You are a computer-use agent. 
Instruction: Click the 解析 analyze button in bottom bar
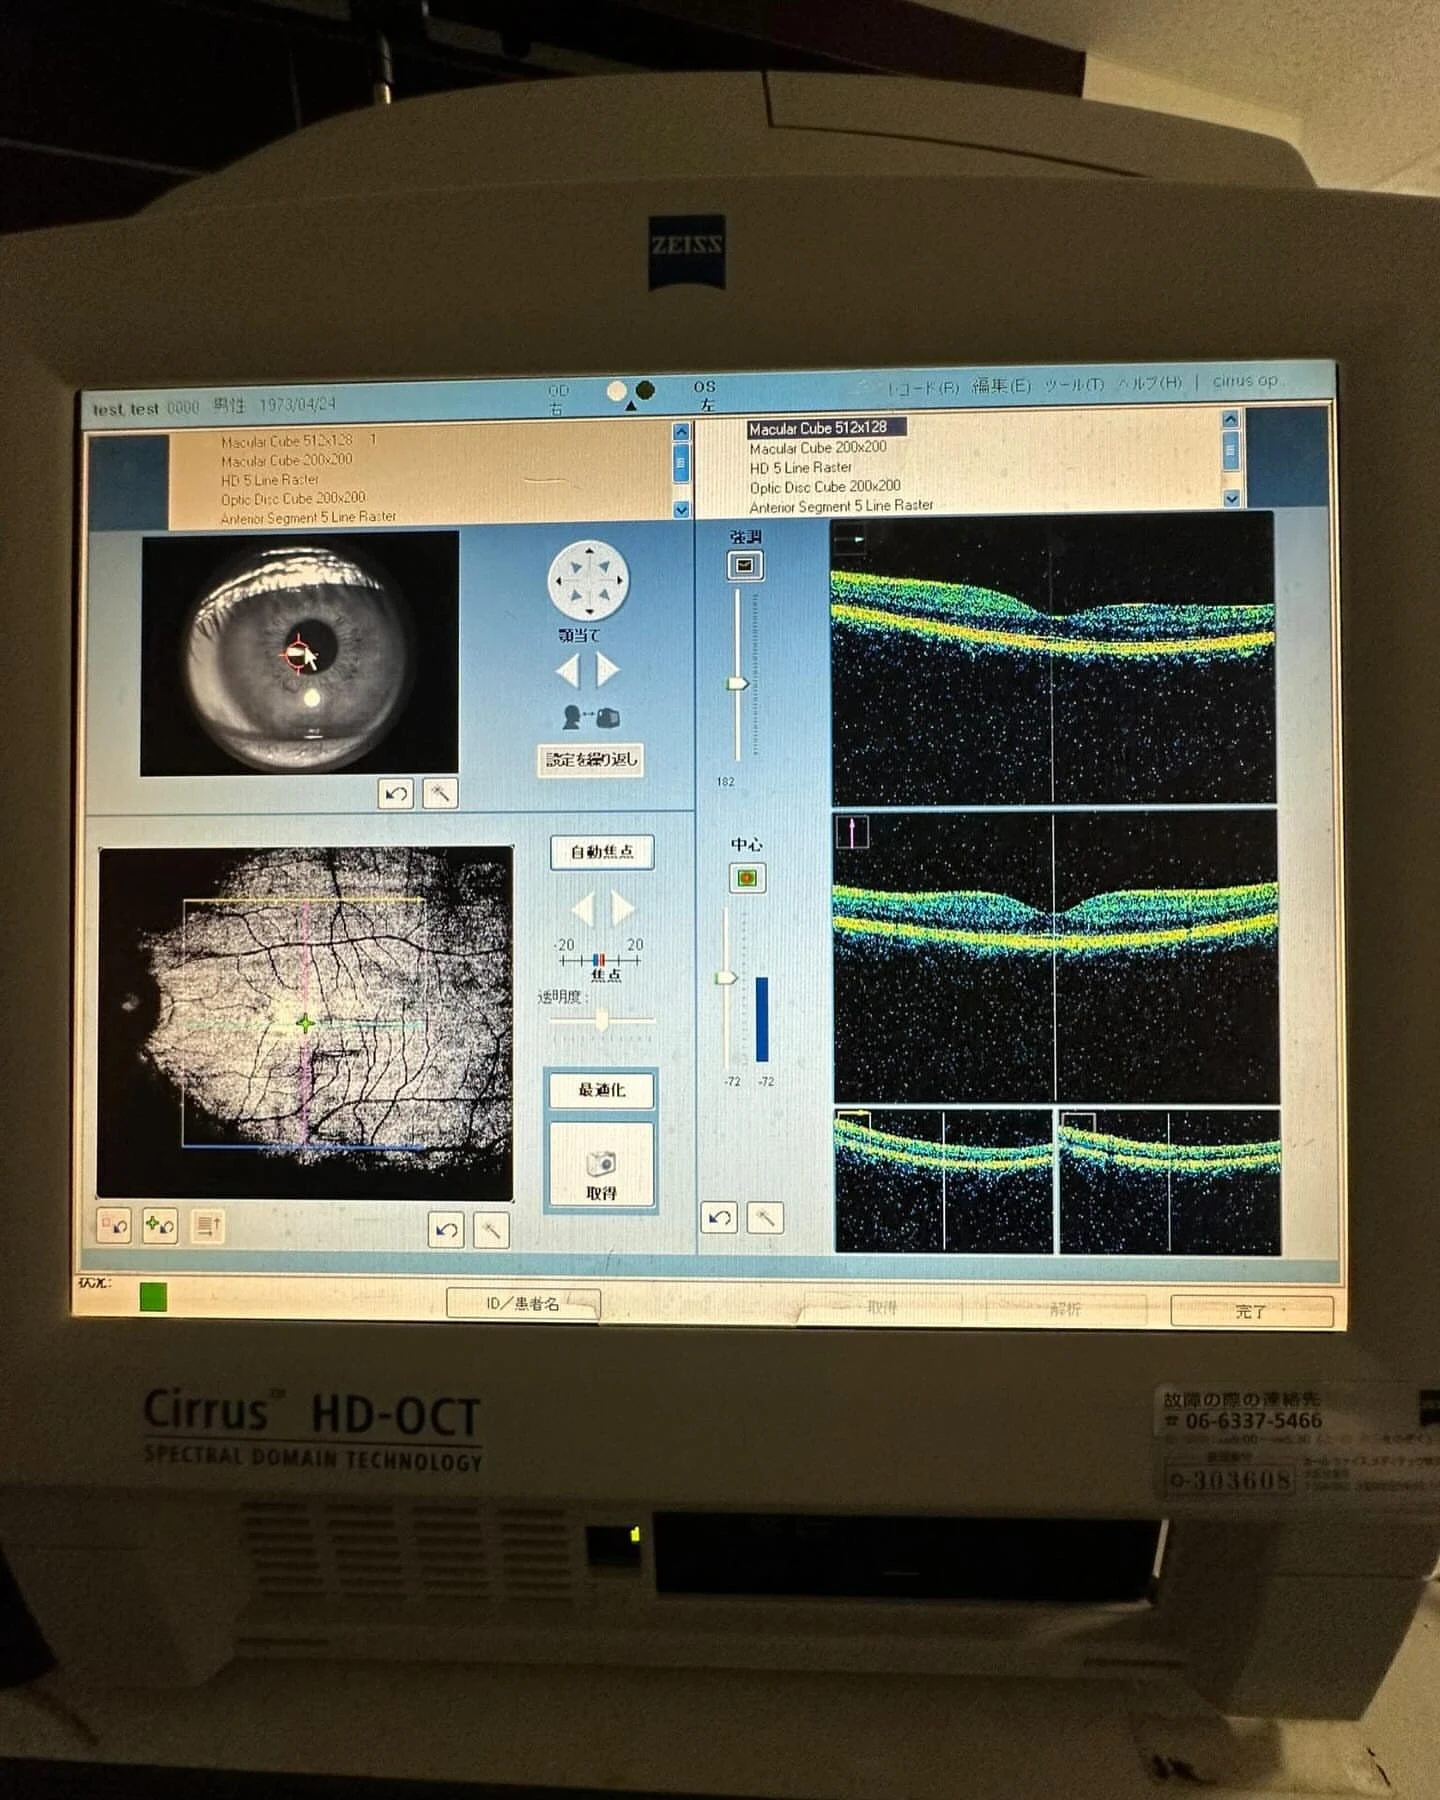click(x=1065, y=1309)
